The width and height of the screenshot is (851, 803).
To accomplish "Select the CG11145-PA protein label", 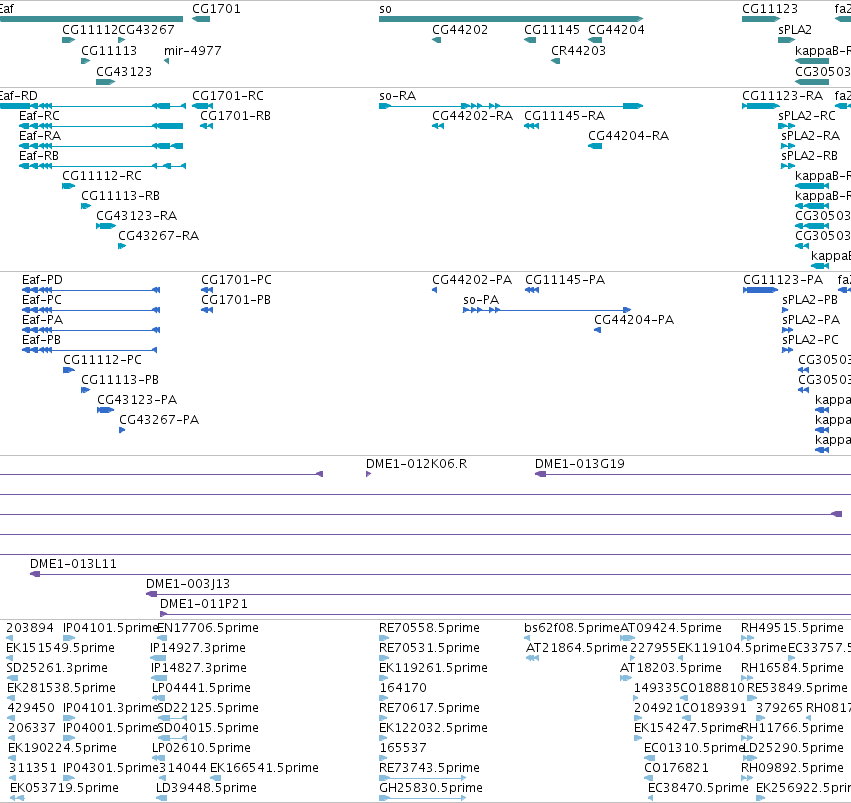I will 564,280.
